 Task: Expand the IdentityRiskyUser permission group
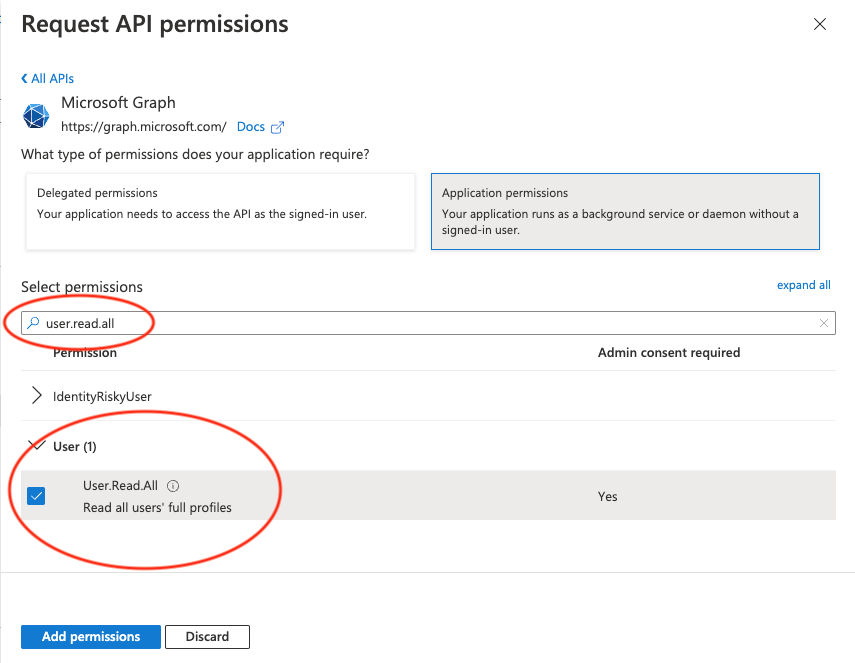(37, 396)
